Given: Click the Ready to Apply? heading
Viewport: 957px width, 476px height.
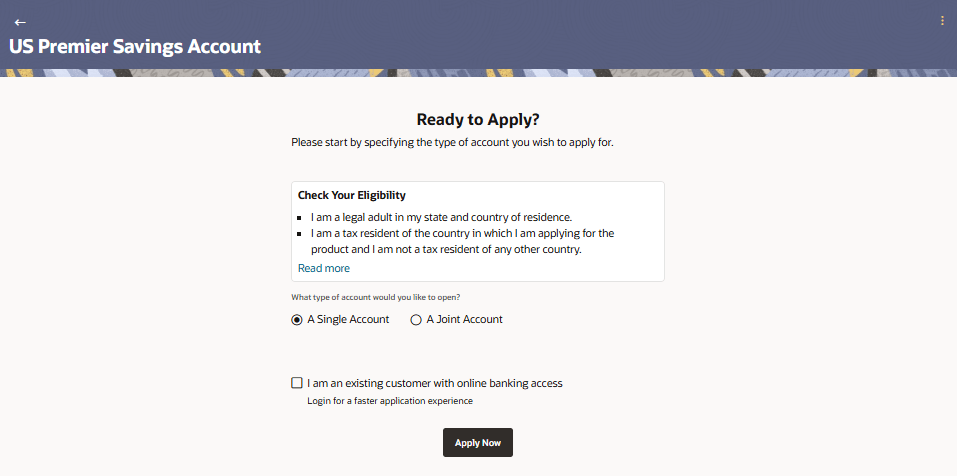Looking at the screenshot, I should [478, 120].
